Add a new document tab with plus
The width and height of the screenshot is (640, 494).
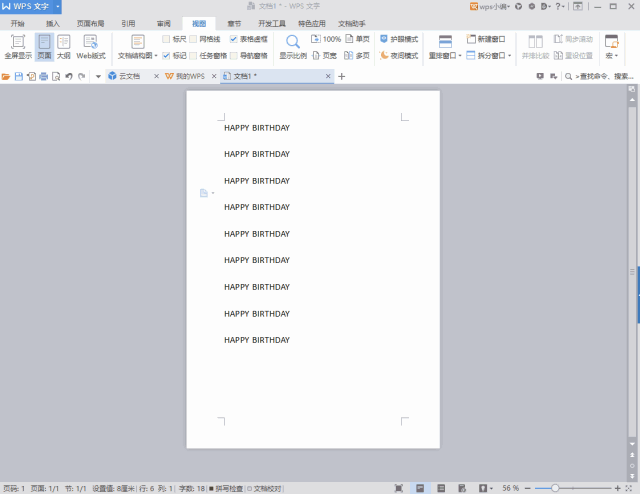(x=342, y=76)
